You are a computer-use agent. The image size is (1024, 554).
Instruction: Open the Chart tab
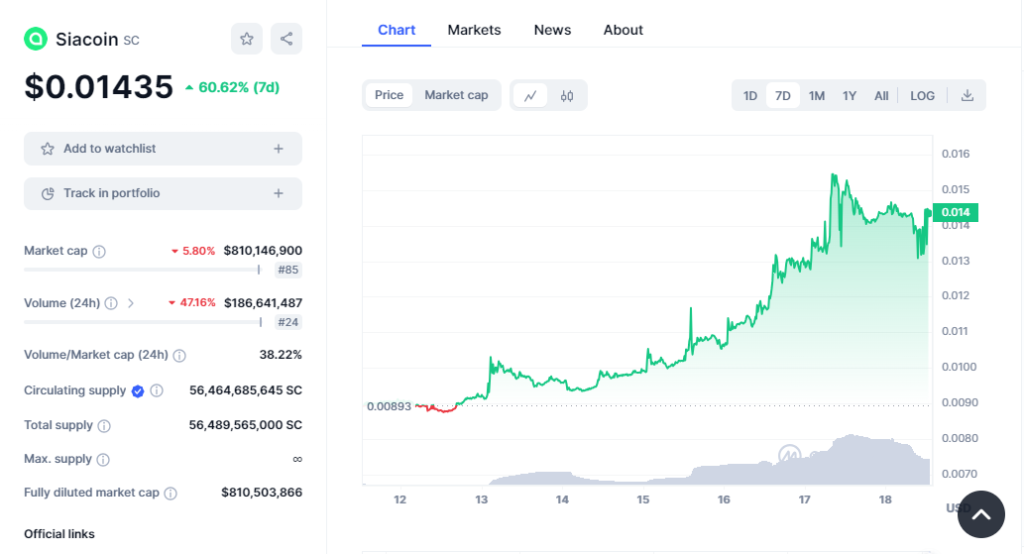click(x=396, y=30)
